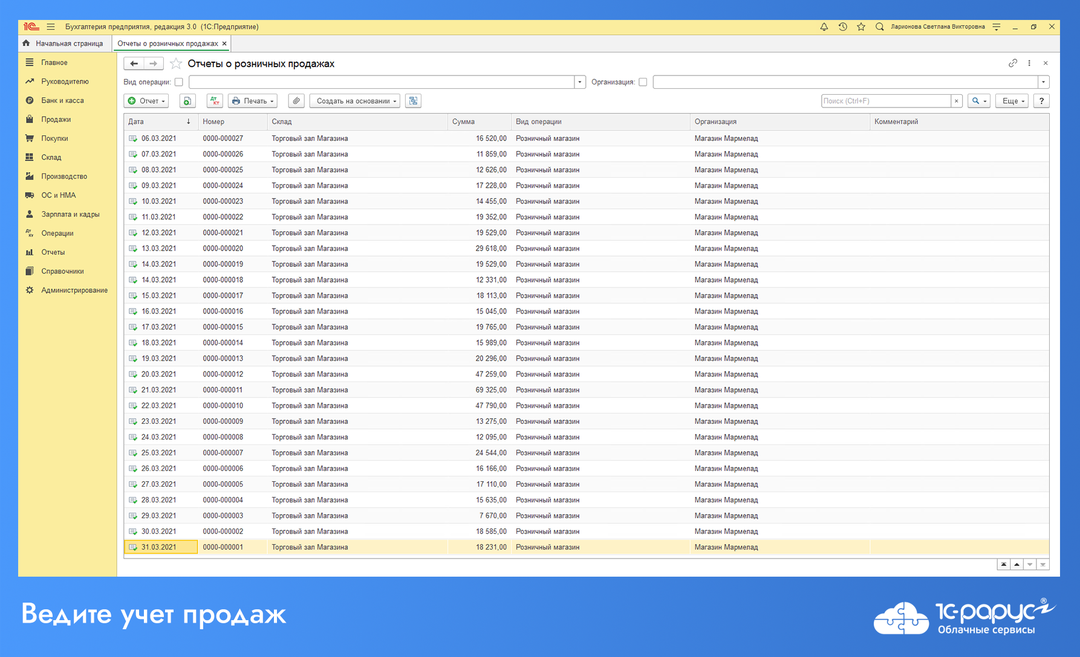The image size is (1080, 657).
Task: Open the Отчеты section in sidebar
Action: pos(53,252)
